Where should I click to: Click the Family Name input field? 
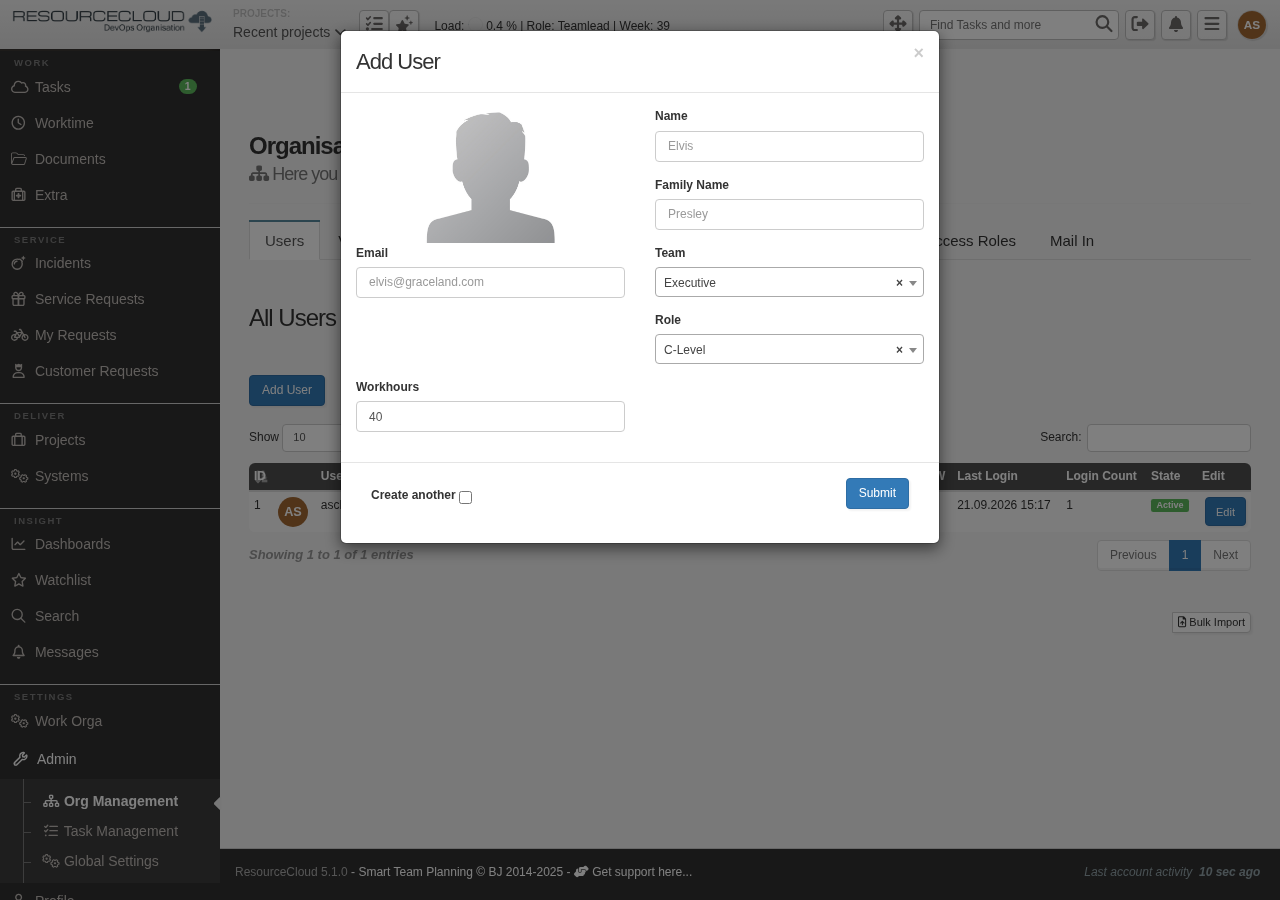(x=789, y=214)
